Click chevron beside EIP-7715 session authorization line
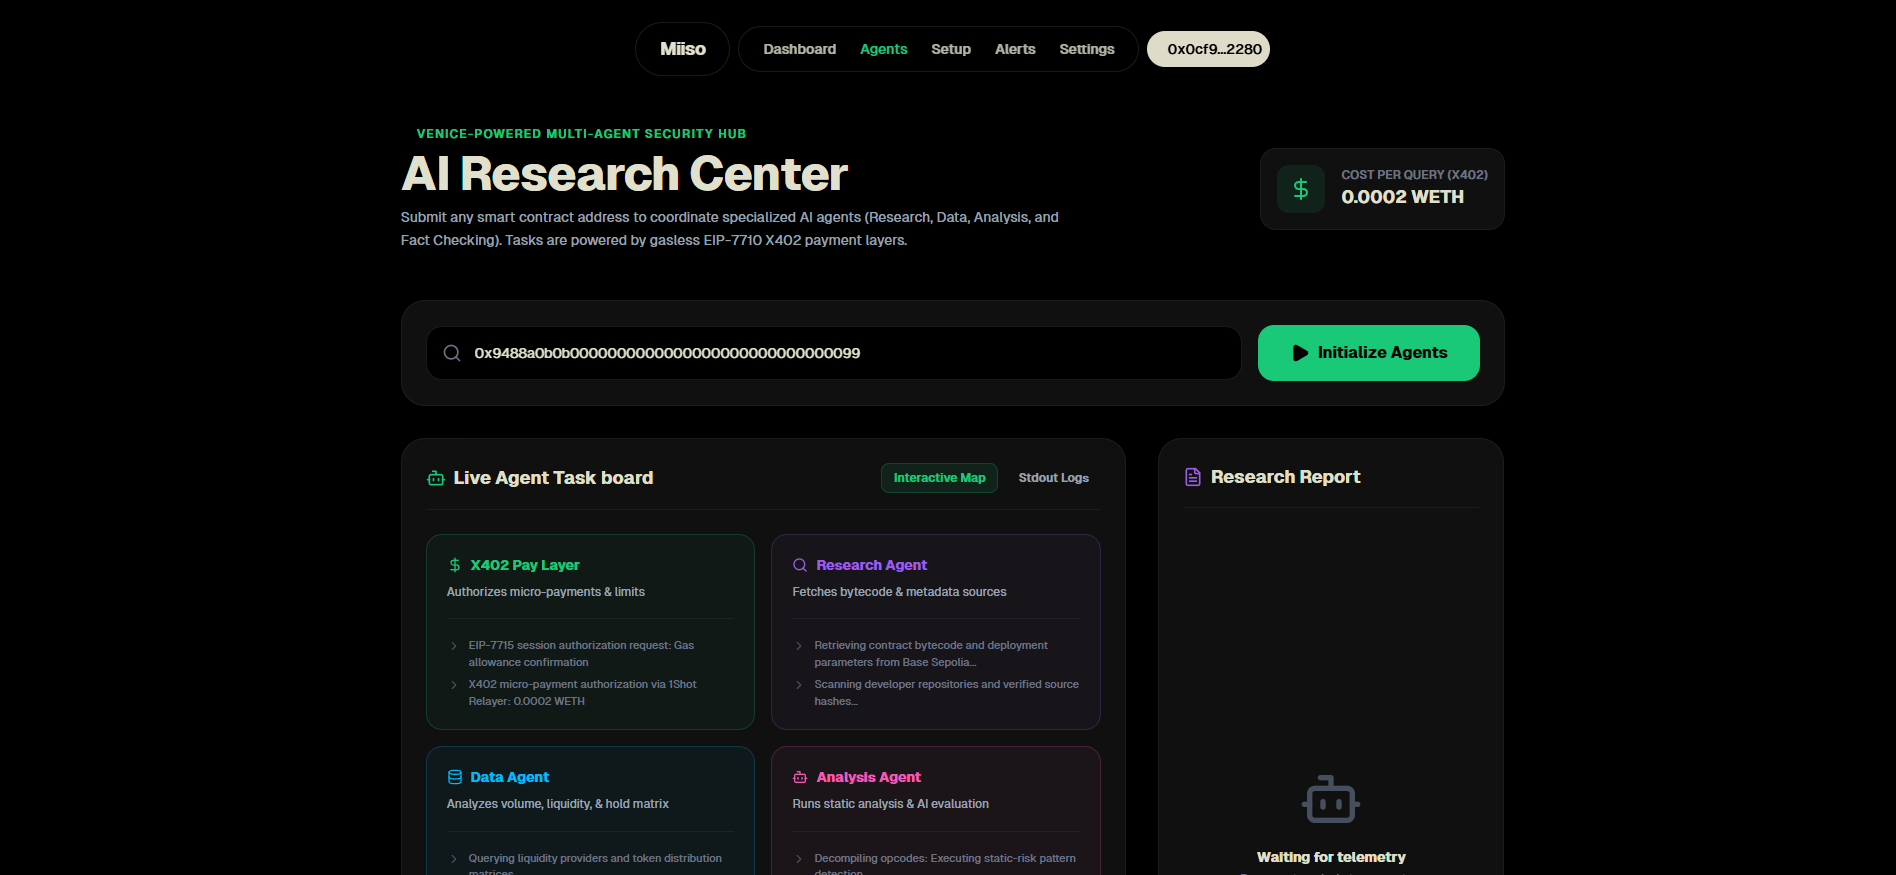This screenshot has height=875, width=1896. coord(454,646)
